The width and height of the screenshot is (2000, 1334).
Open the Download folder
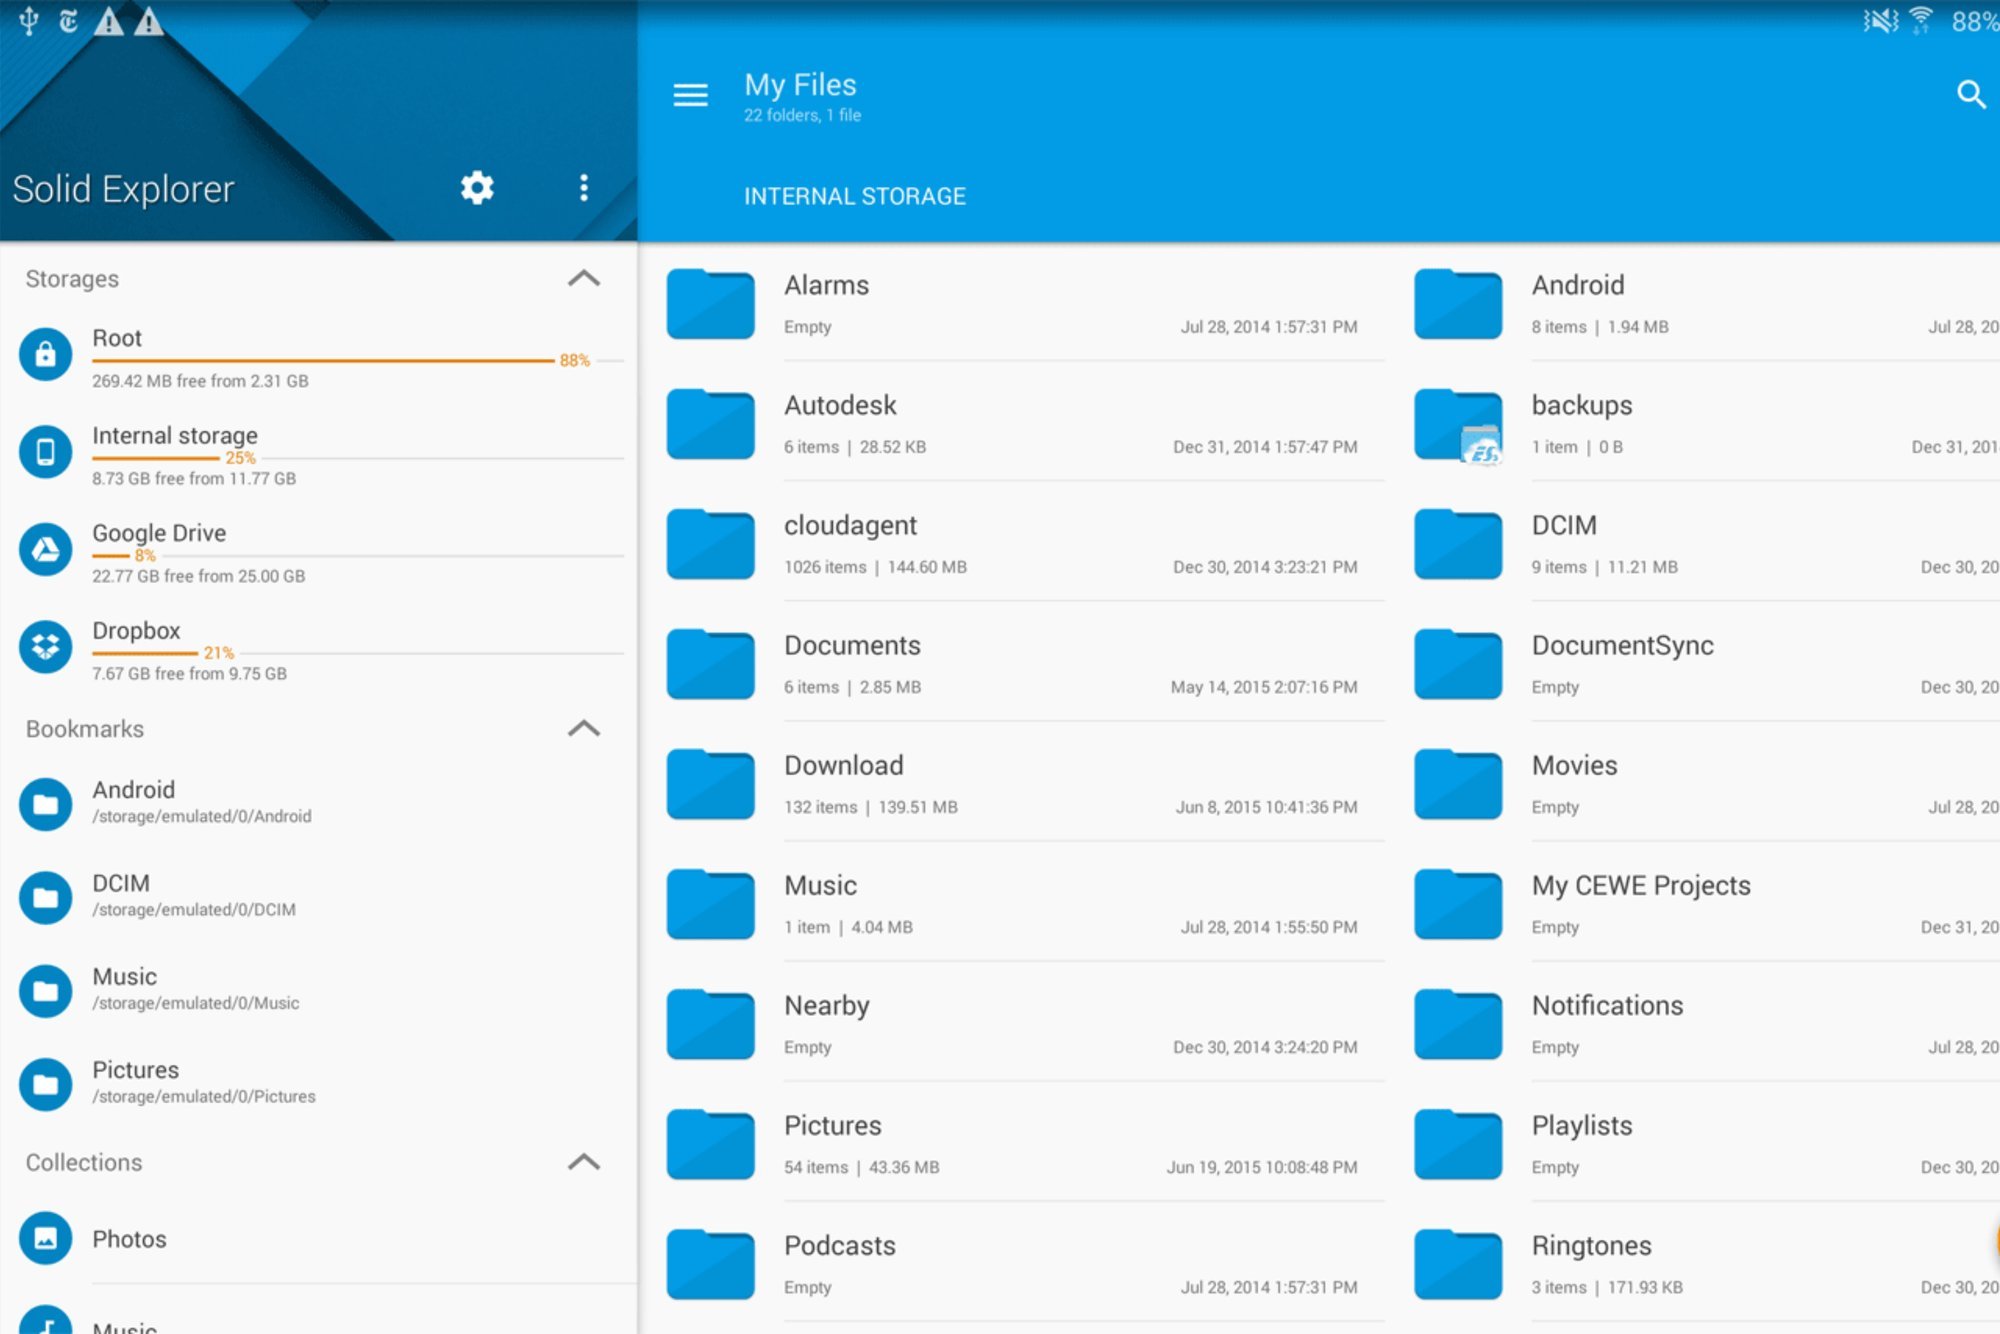point(844,766)
